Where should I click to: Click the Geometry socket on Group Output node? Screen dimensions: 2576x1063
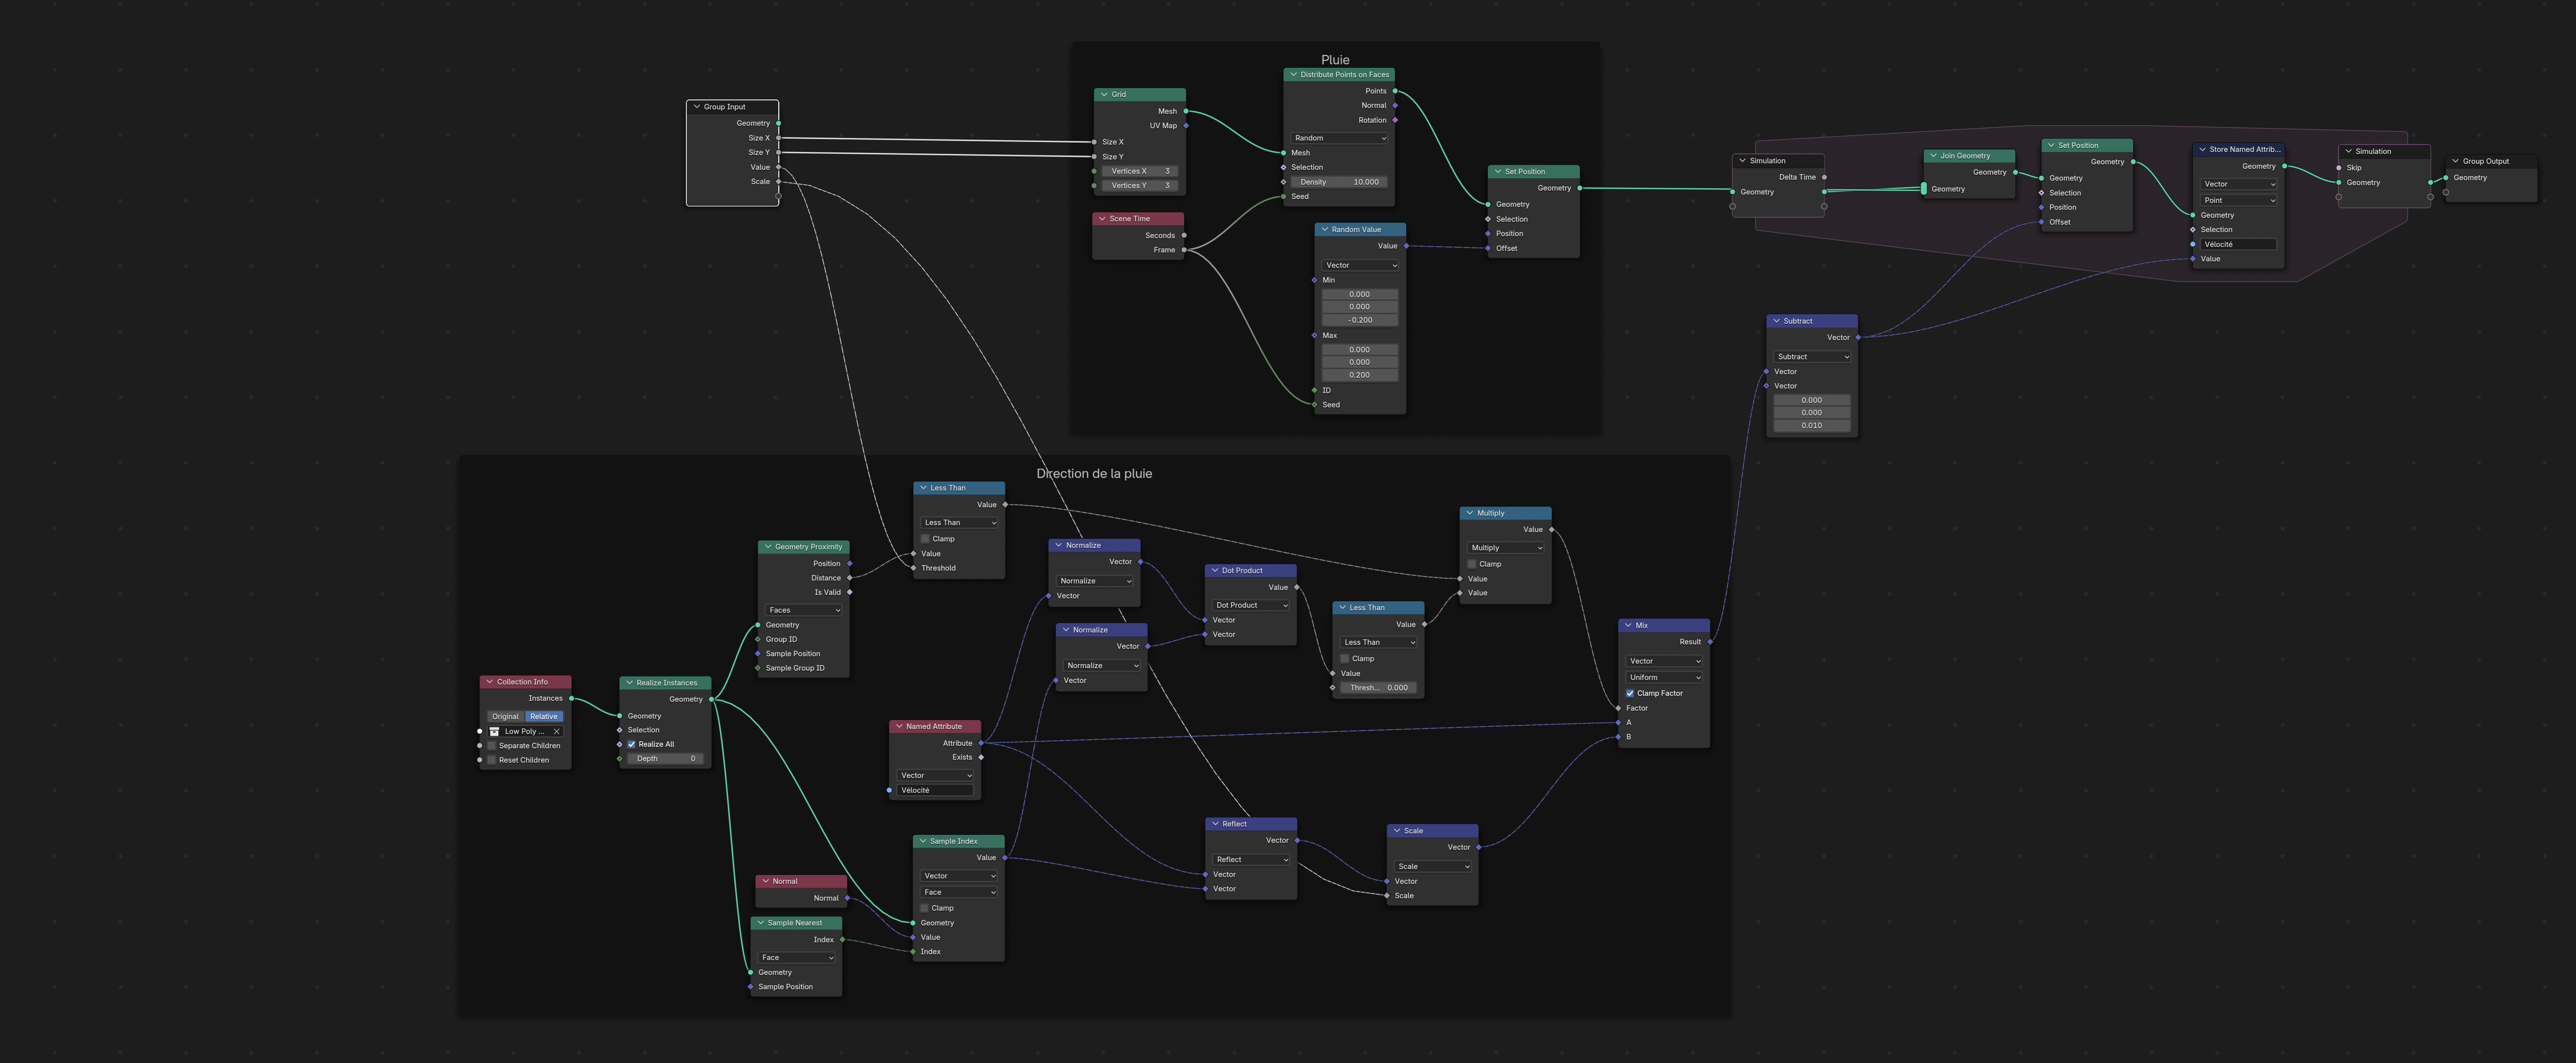2446,178
